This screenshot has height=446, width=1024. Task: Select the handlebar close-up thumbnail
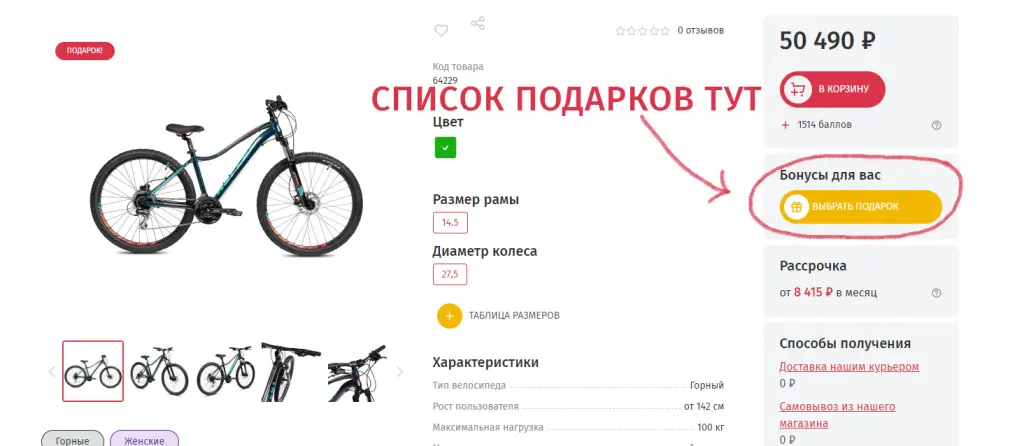pyautogui.click(x=357, y=372)
